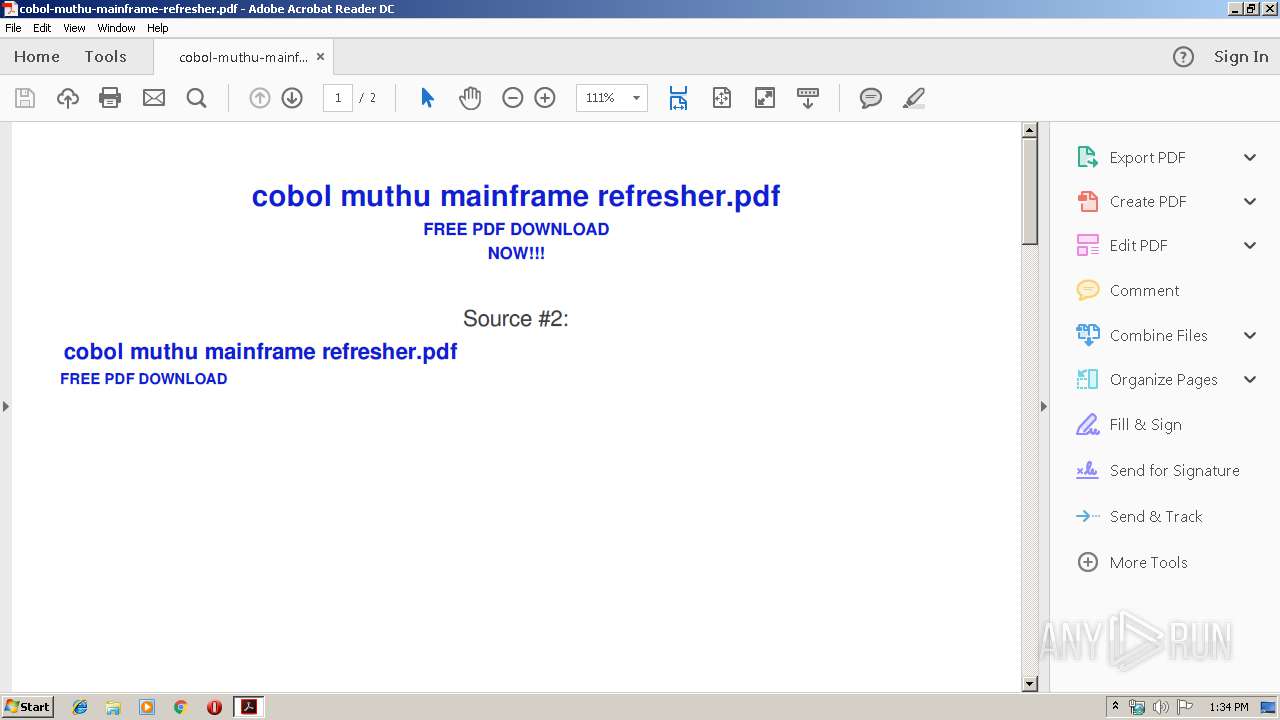Add a sticky note comment
This screenshot has width=1280, height=720.
tap(871, 98)
